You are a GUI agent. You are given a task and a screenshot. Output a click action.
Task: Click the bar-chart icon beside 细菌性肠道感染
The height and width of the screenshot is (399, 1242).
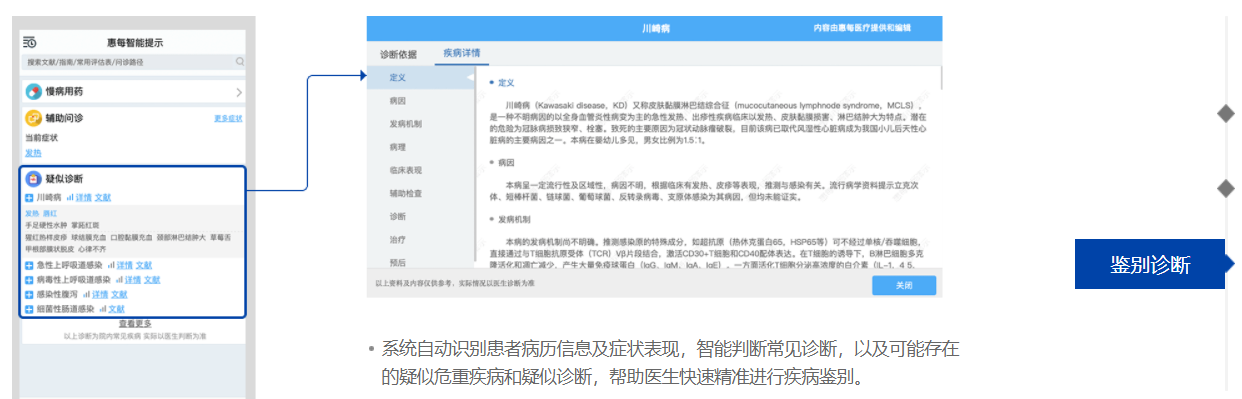point(103,309)
